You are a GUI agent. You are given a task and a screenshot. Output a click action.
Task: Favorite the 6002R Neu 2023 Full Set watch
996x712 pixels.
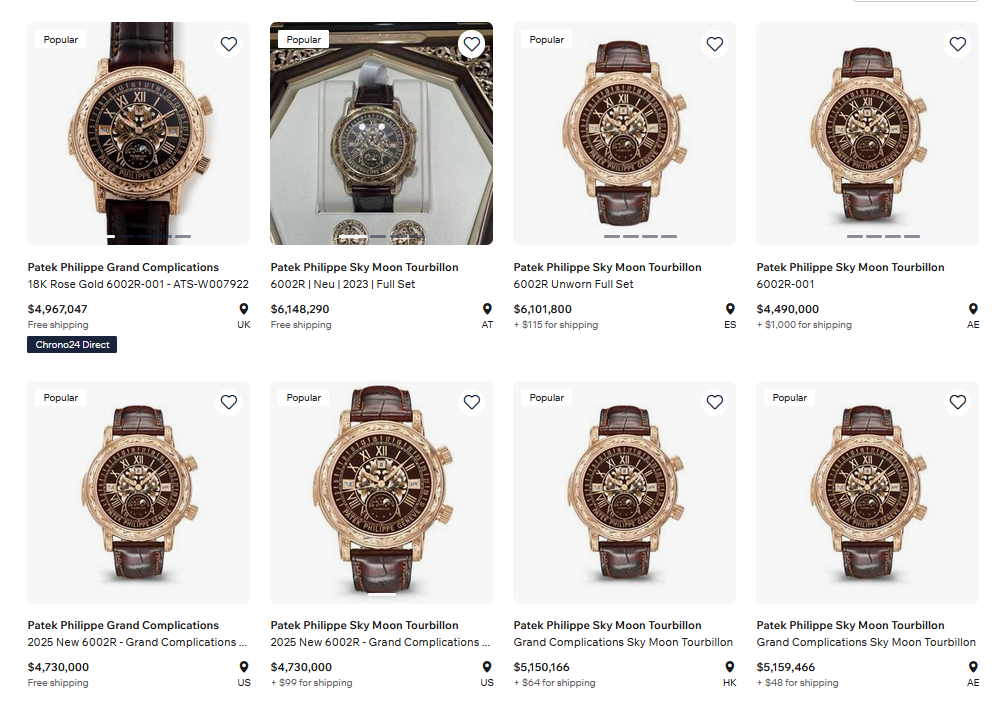[472, 44]
